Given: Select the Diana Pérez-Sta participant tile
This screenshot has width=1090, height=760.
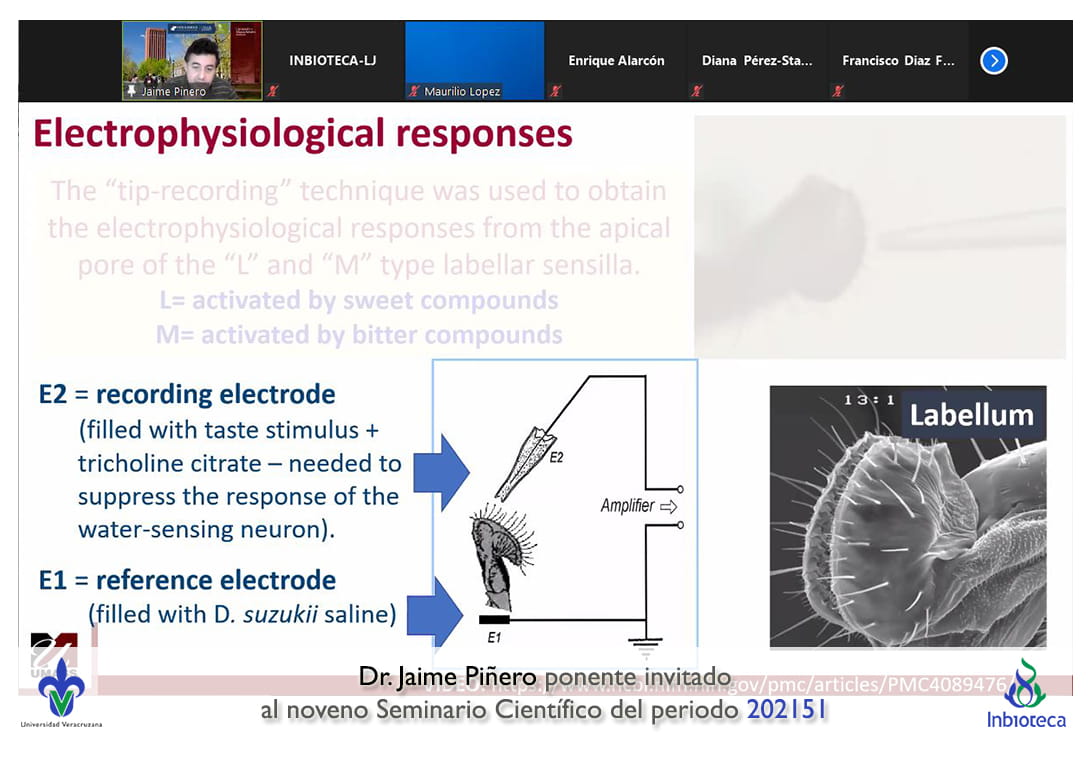Looking at the screenshot, I should 757,61.
